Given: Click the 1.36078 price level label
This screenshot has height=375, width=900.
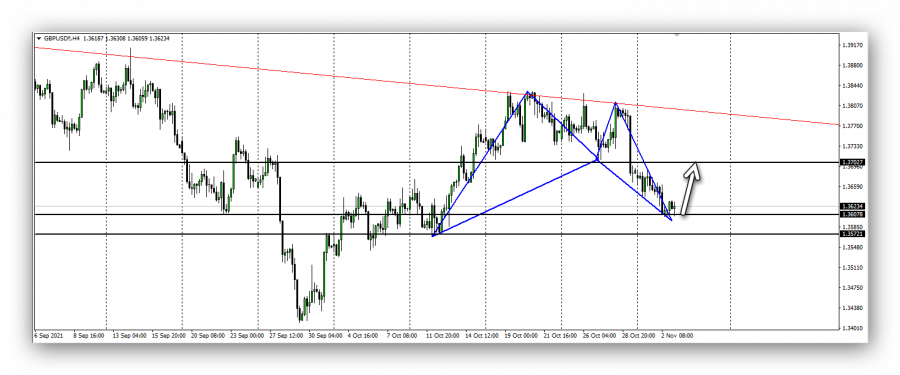Looking at the screenshot, I should pyautogui.click(x=852, y=214).
